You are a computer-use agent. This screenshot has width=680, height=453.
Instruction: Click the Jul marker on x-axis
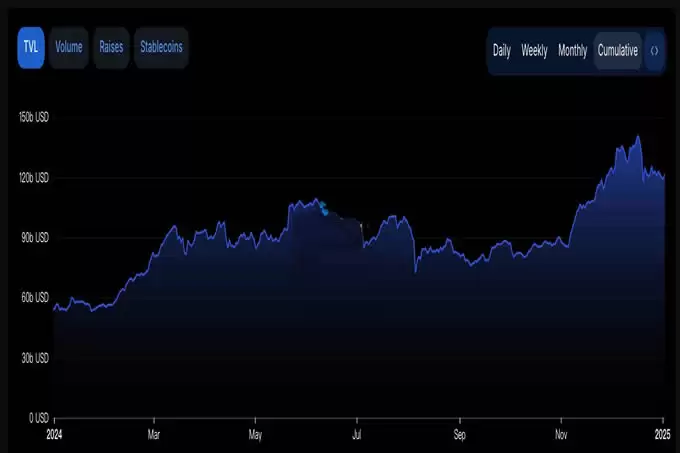357,435
